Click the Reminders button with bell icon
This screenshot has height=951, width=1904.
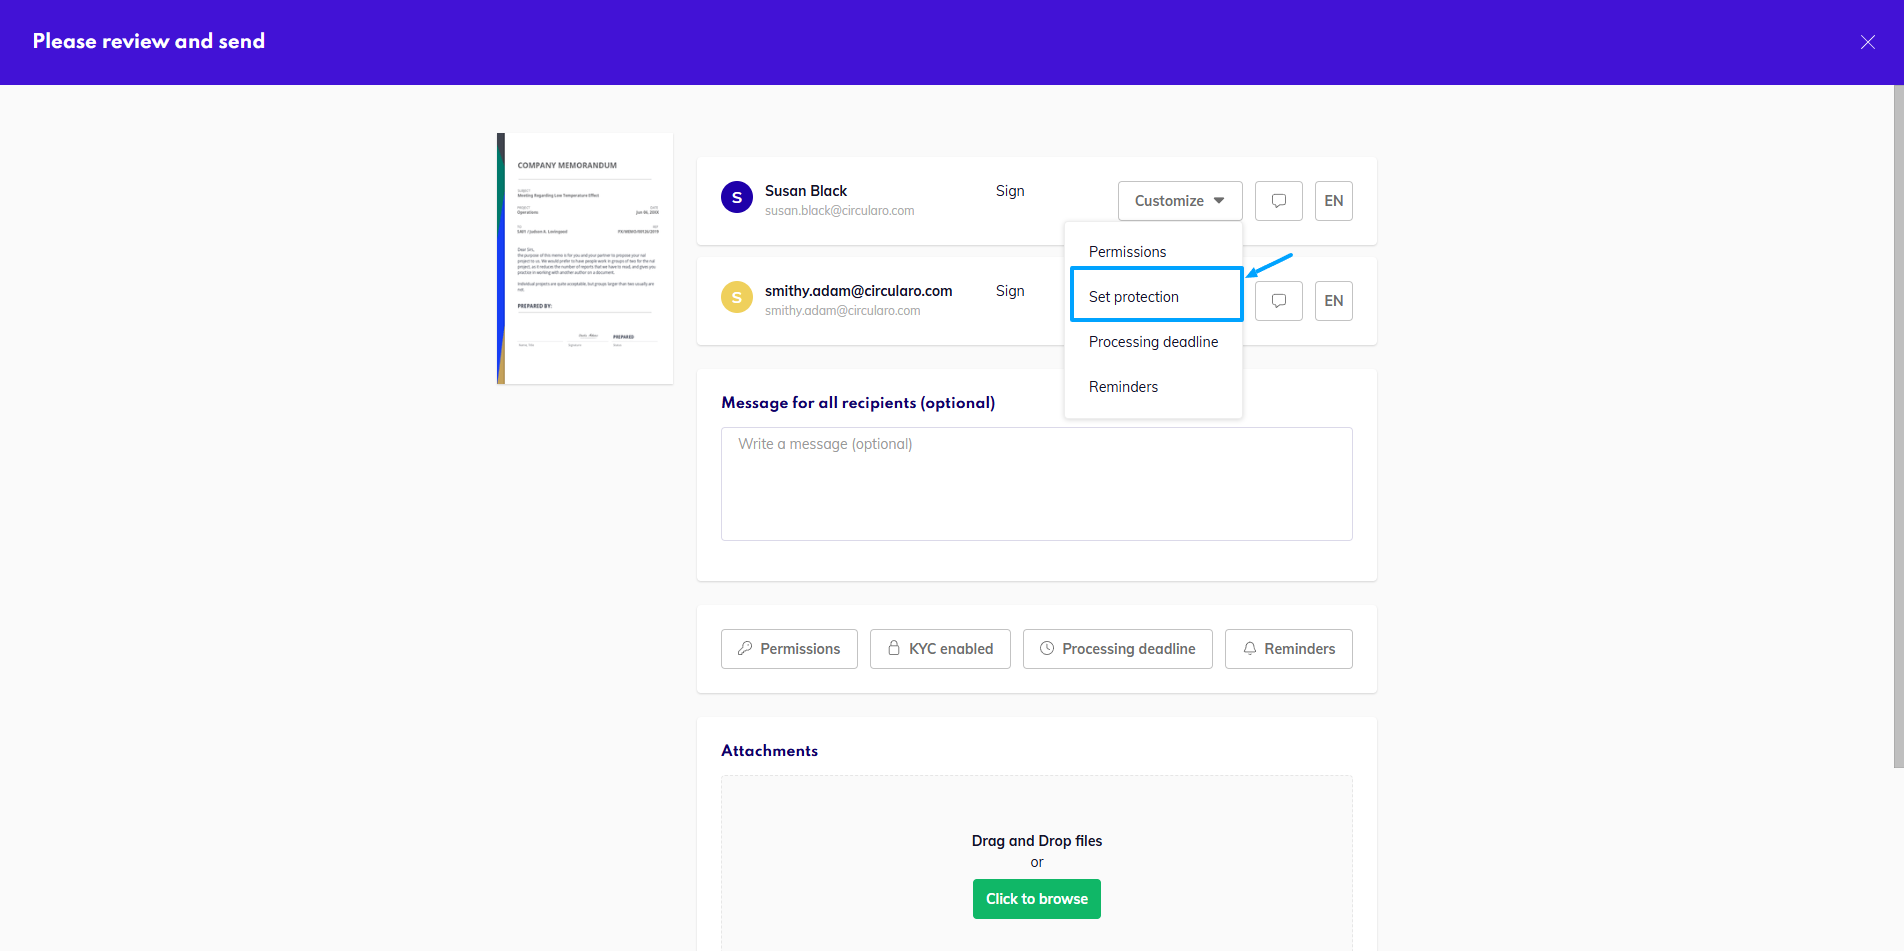(1288, 649)
